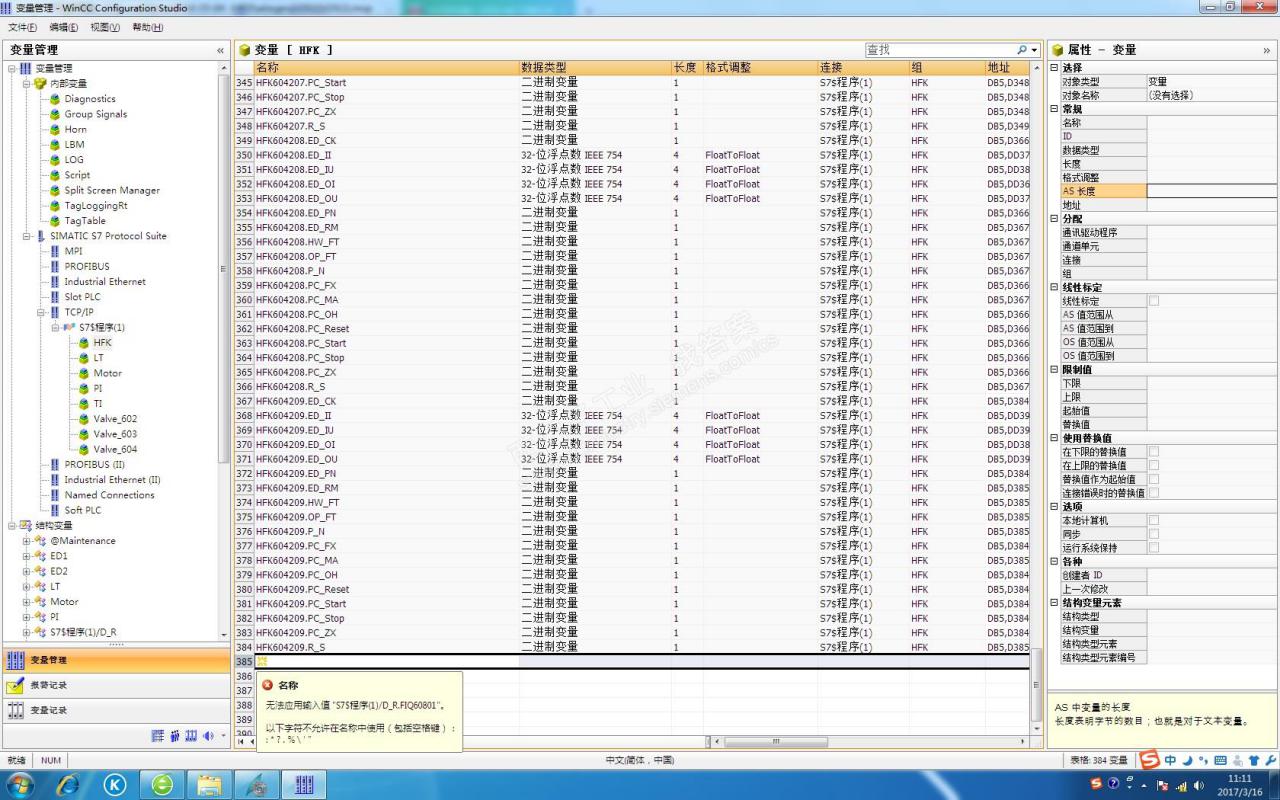Click the search input field
Screen dimensions: 1280x800
940,50
